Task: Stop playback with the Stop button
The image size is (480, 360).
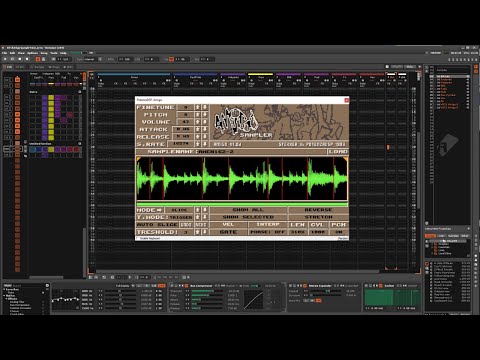Action: pos(20,59)
